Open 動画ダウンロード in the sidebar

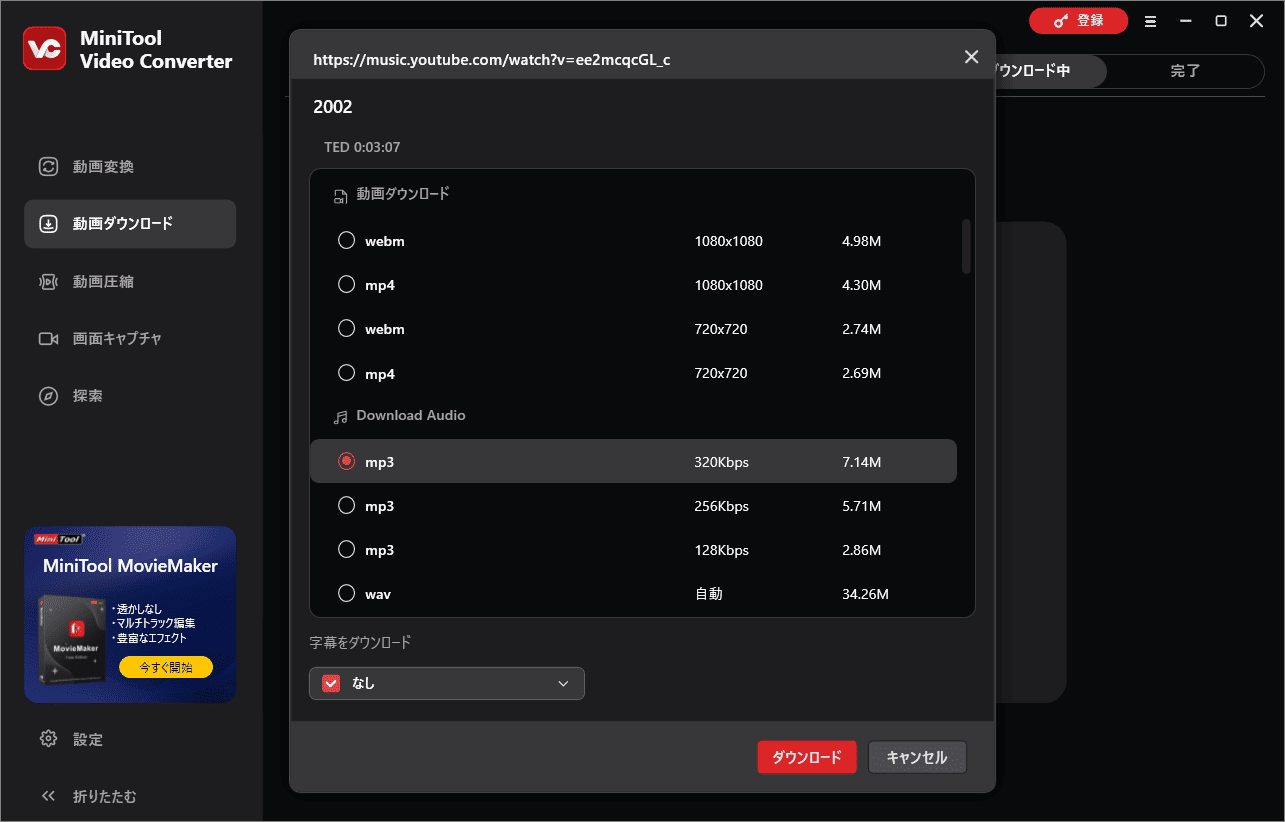click(x=130, y=224)
